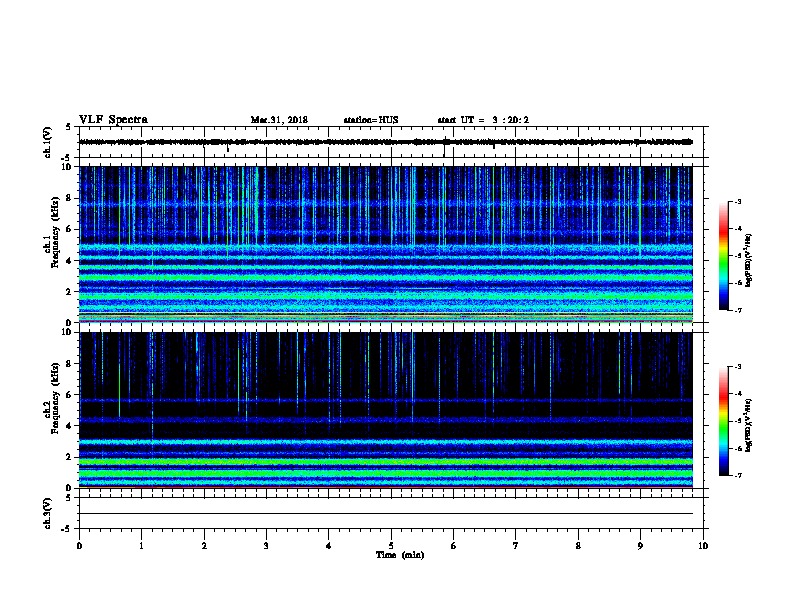
Task: Click the time axis tick label "1"
Action: click(x=141, y=546)
